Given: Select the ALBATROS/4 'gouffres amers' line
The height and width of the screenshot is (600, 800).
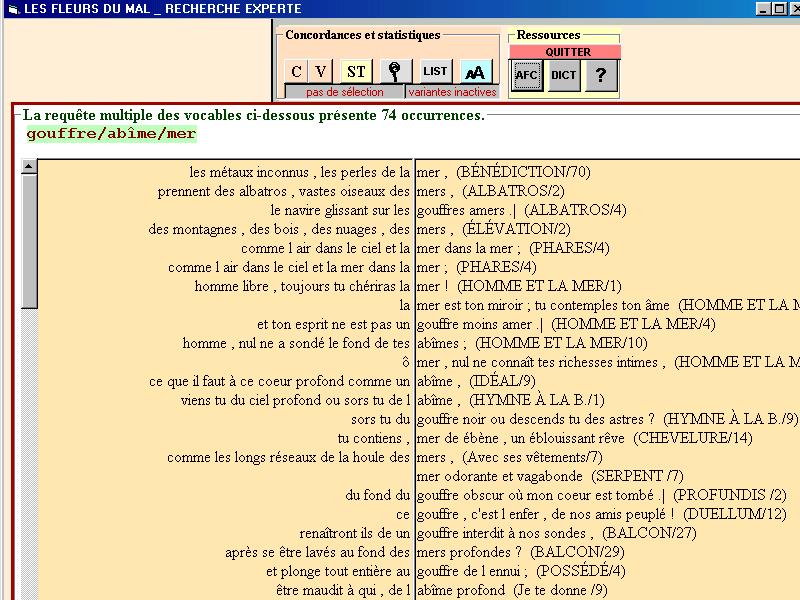Looking at the screenshot, I should pos(521,210).
